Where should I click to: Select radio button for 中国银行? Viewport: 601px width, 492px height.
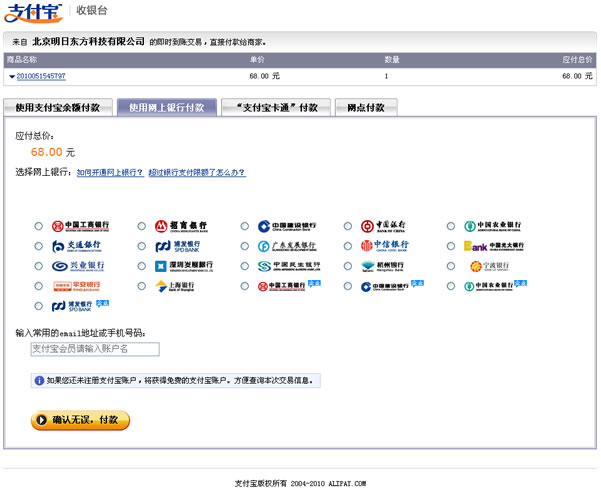(x=348, y=226)
